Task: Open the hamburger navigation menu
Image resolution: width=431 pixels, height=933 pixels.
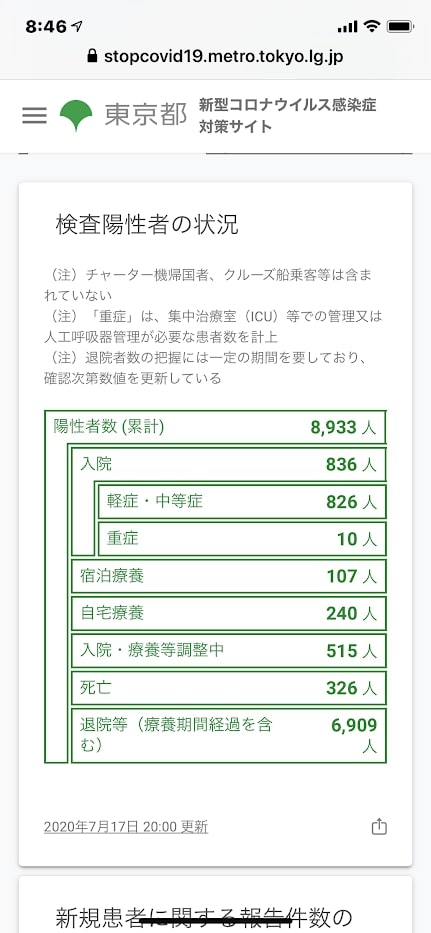Action: [34, 115]
